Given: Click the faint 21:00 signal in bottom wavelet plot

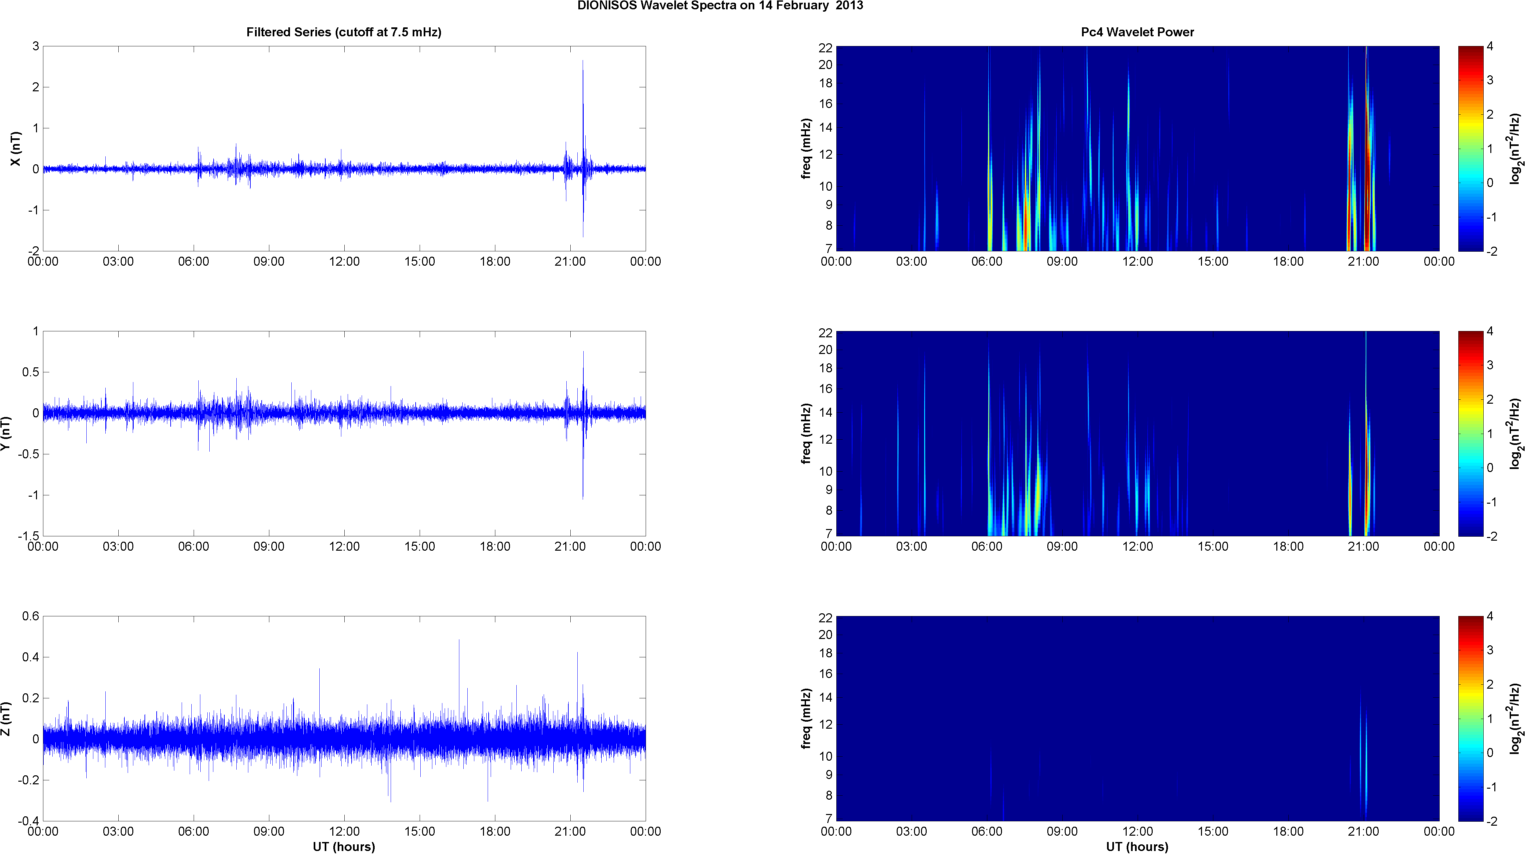Looking at the screenshot, I should (x=1364, y=760).
